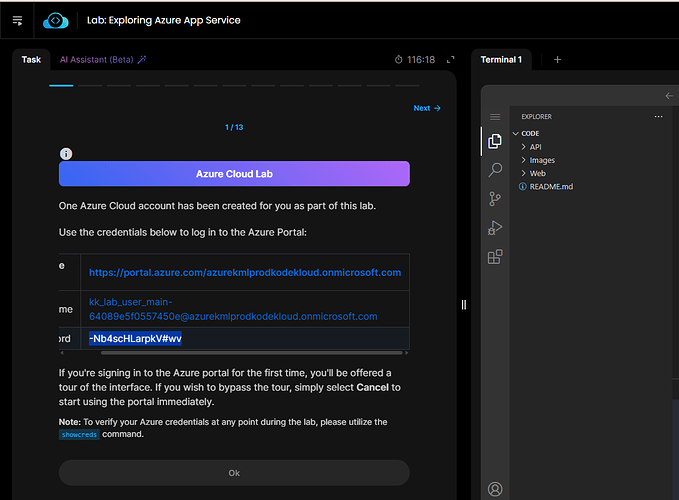Expand the Images folder in Explorer
Viewport: 679px width, 500px height.
[x=541, y=160]
